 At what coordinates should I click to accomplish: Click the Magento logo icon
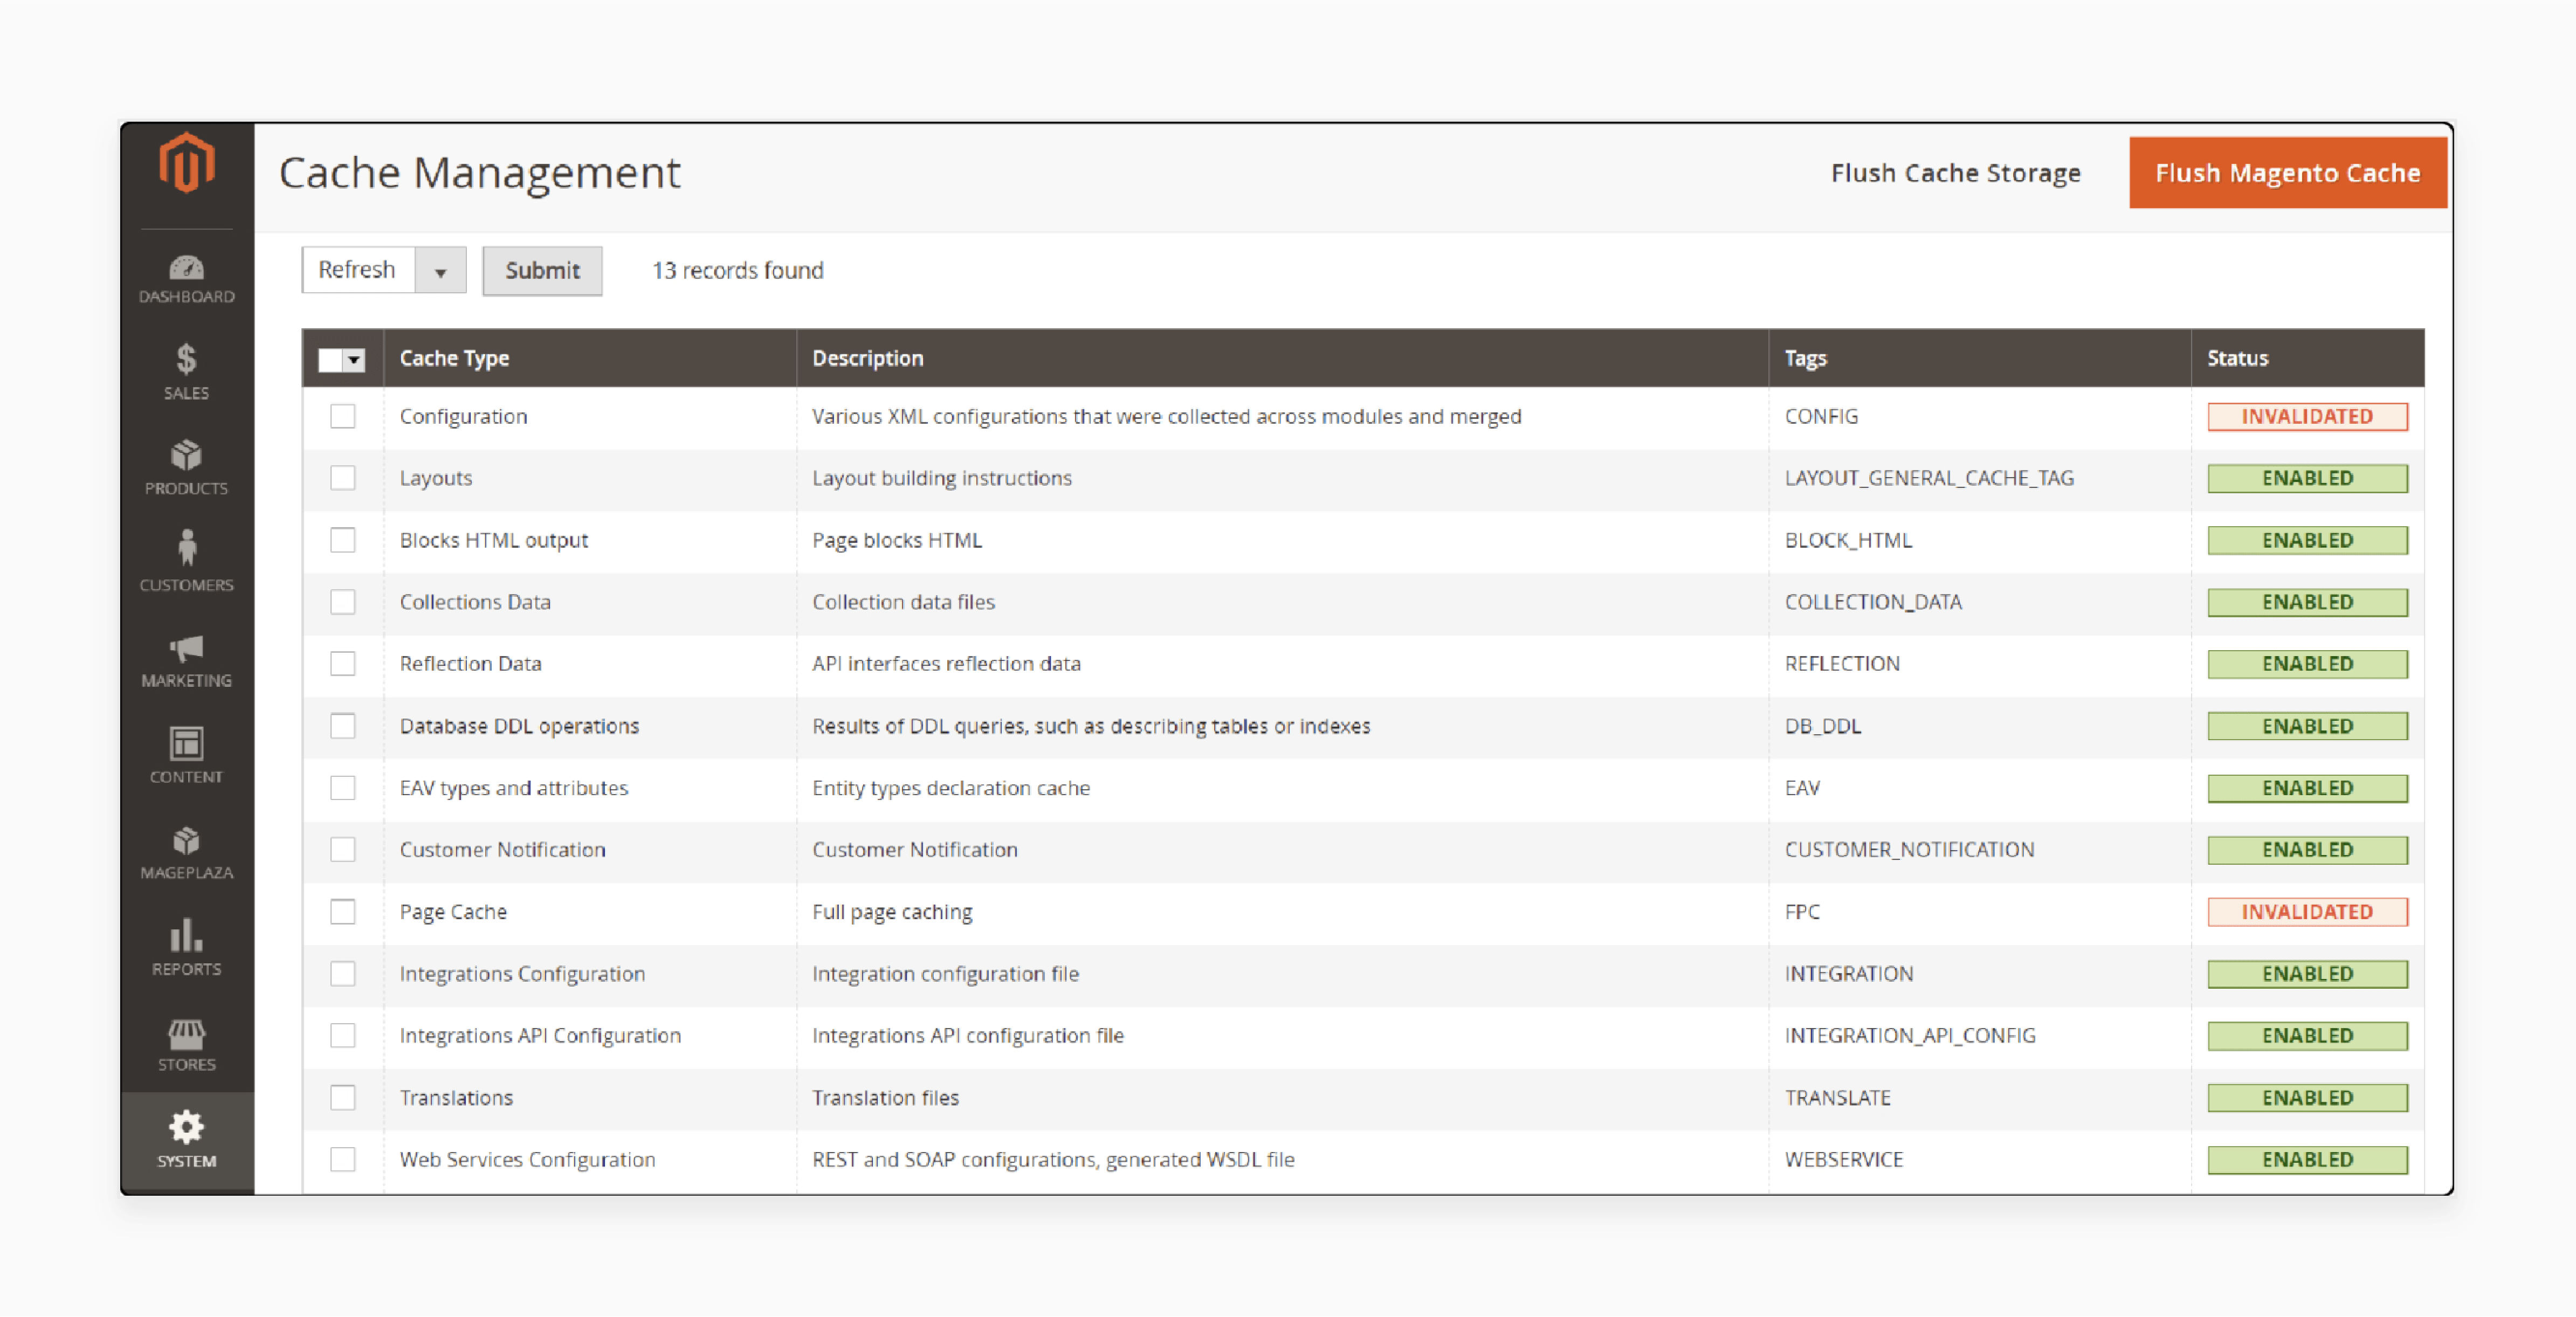click(187, 163)
